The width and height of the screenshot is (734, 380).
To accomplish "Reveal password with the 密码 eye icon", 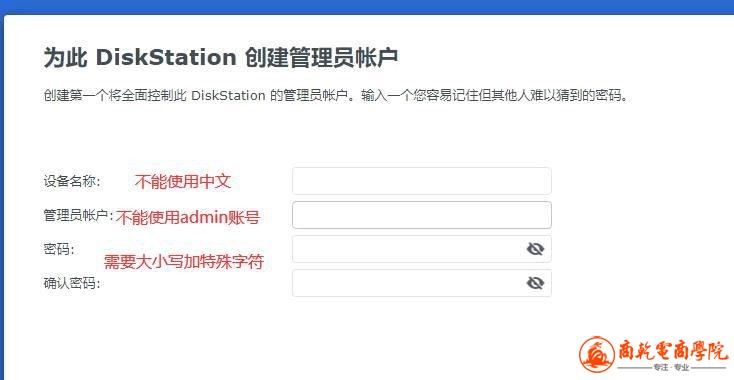I will (535, 249).
